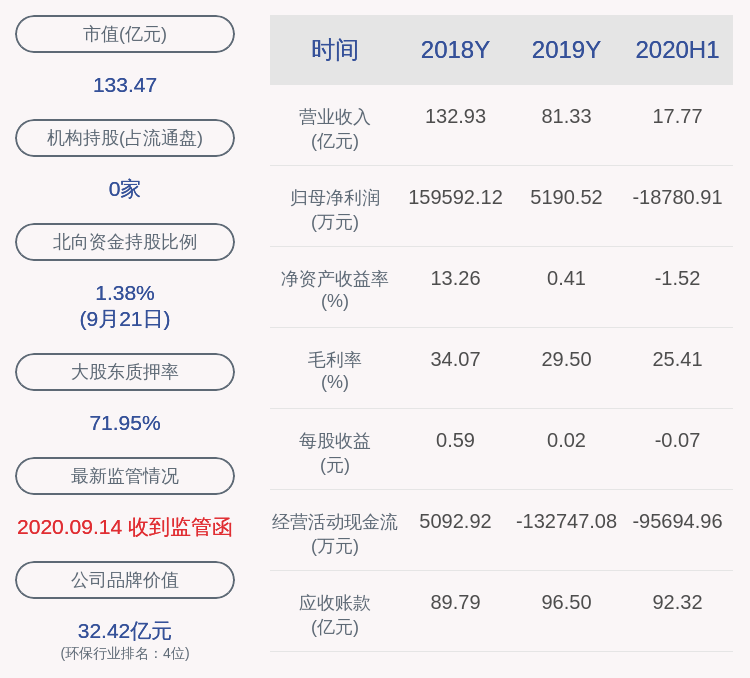The width and height of the screenshot is (750, 678).
Task: Click the 每股收益(元) row label
Action: [x=335, y=453]
